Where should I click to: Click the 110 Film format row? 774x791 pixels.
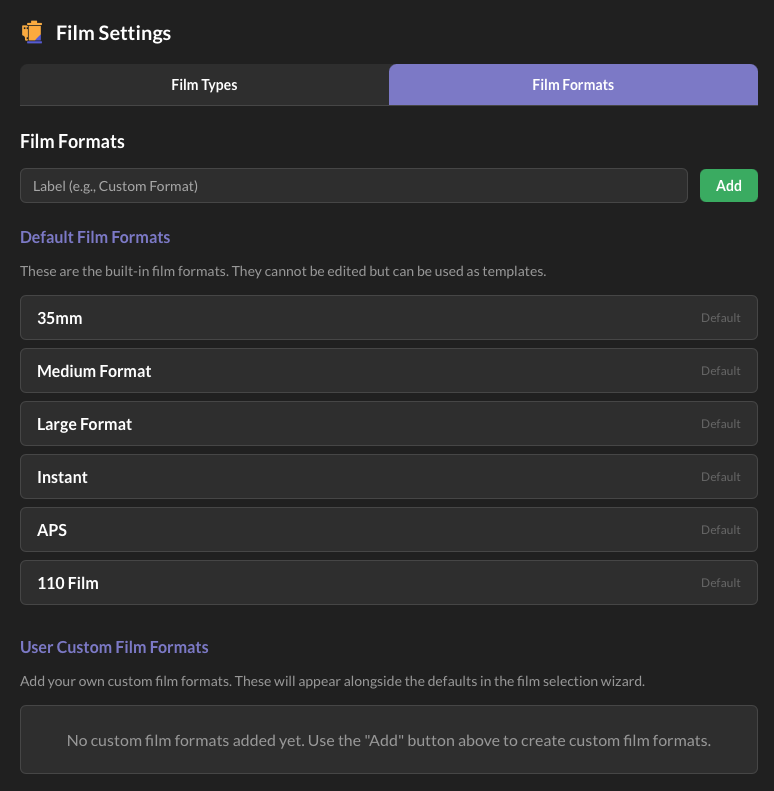pyautogui.click(x=300, y=583)
